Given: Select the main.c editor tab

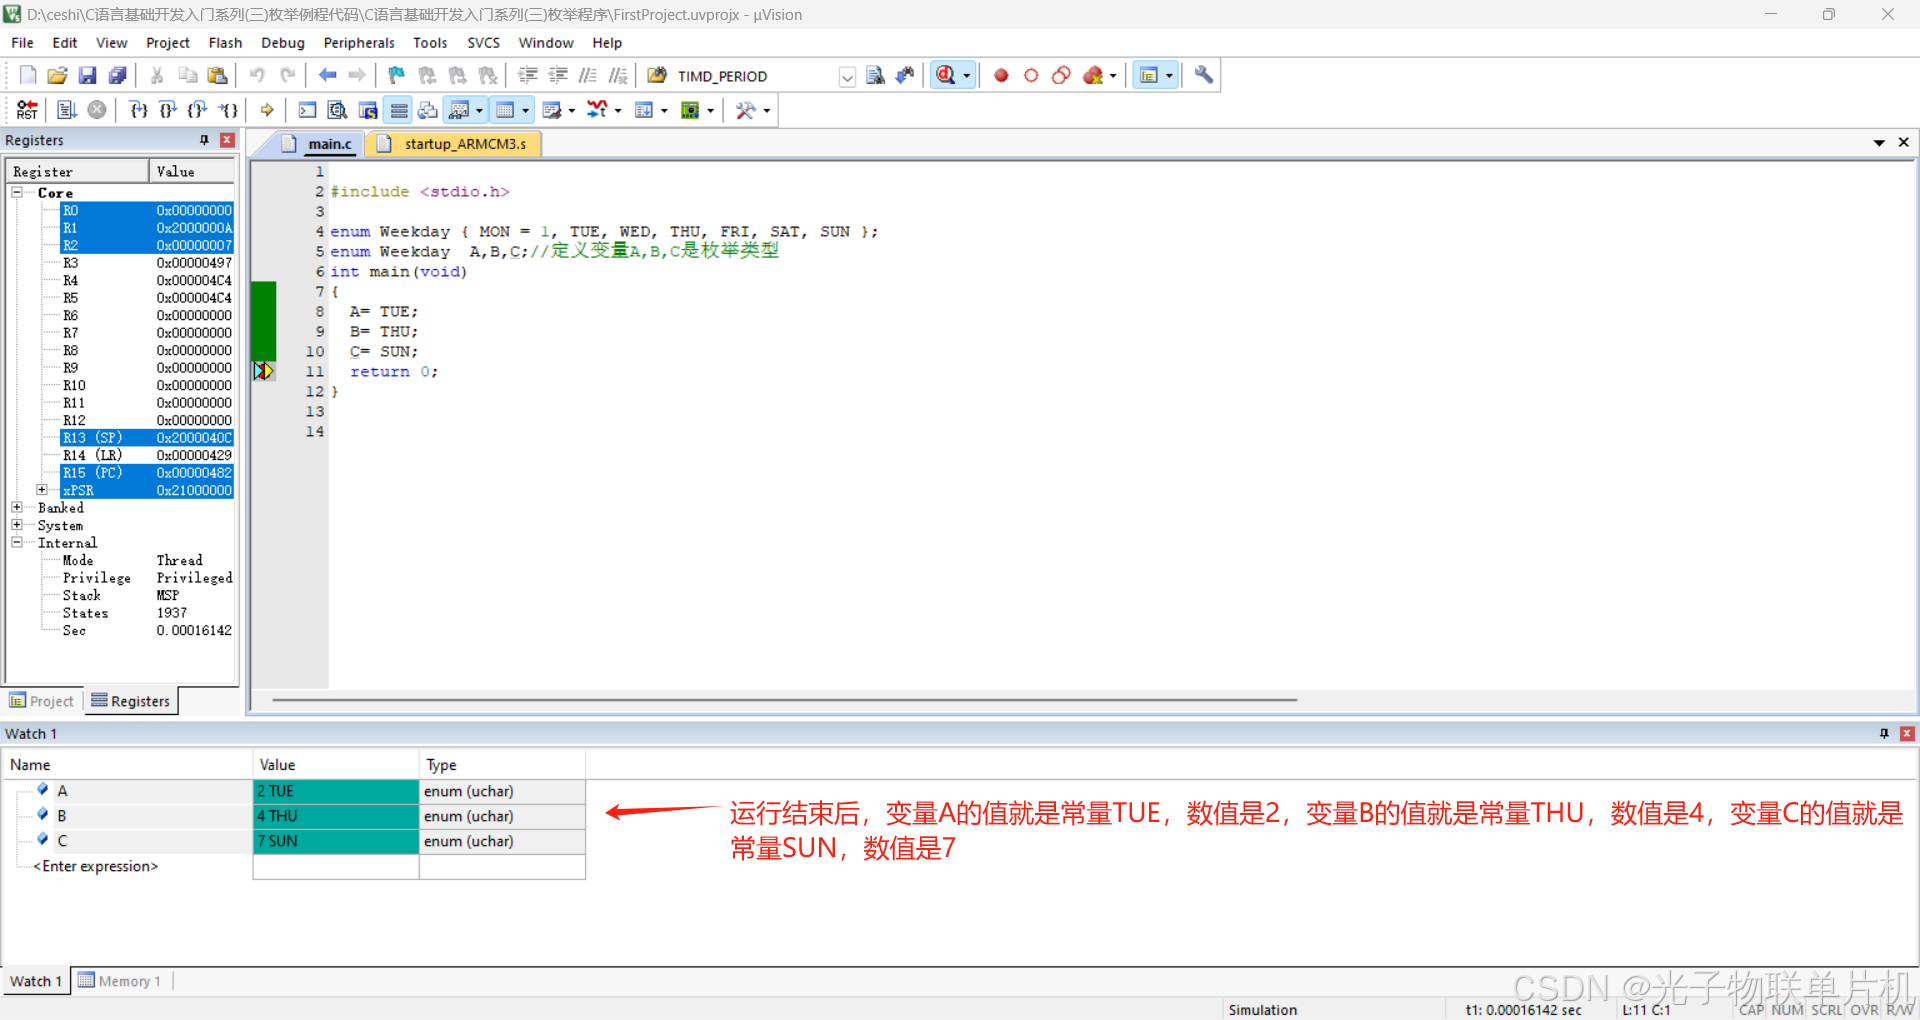Looking at the screenshot, I should click(319, 144).
